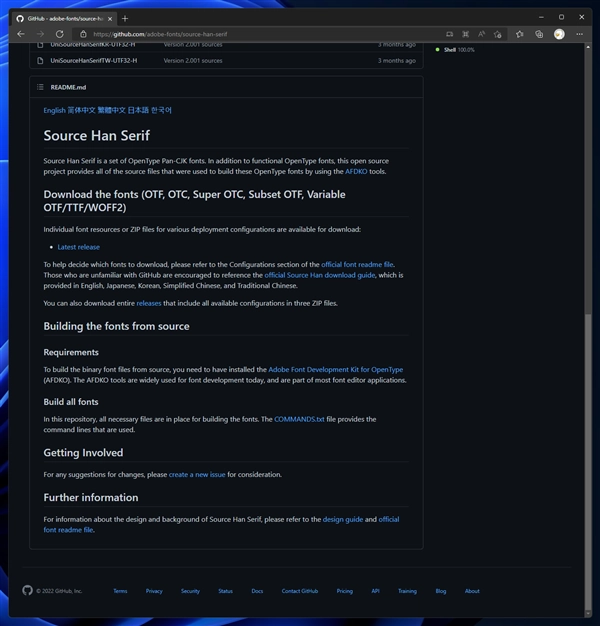
Task: Click the 'Further information' heading
Action: (x=91, y=497)
